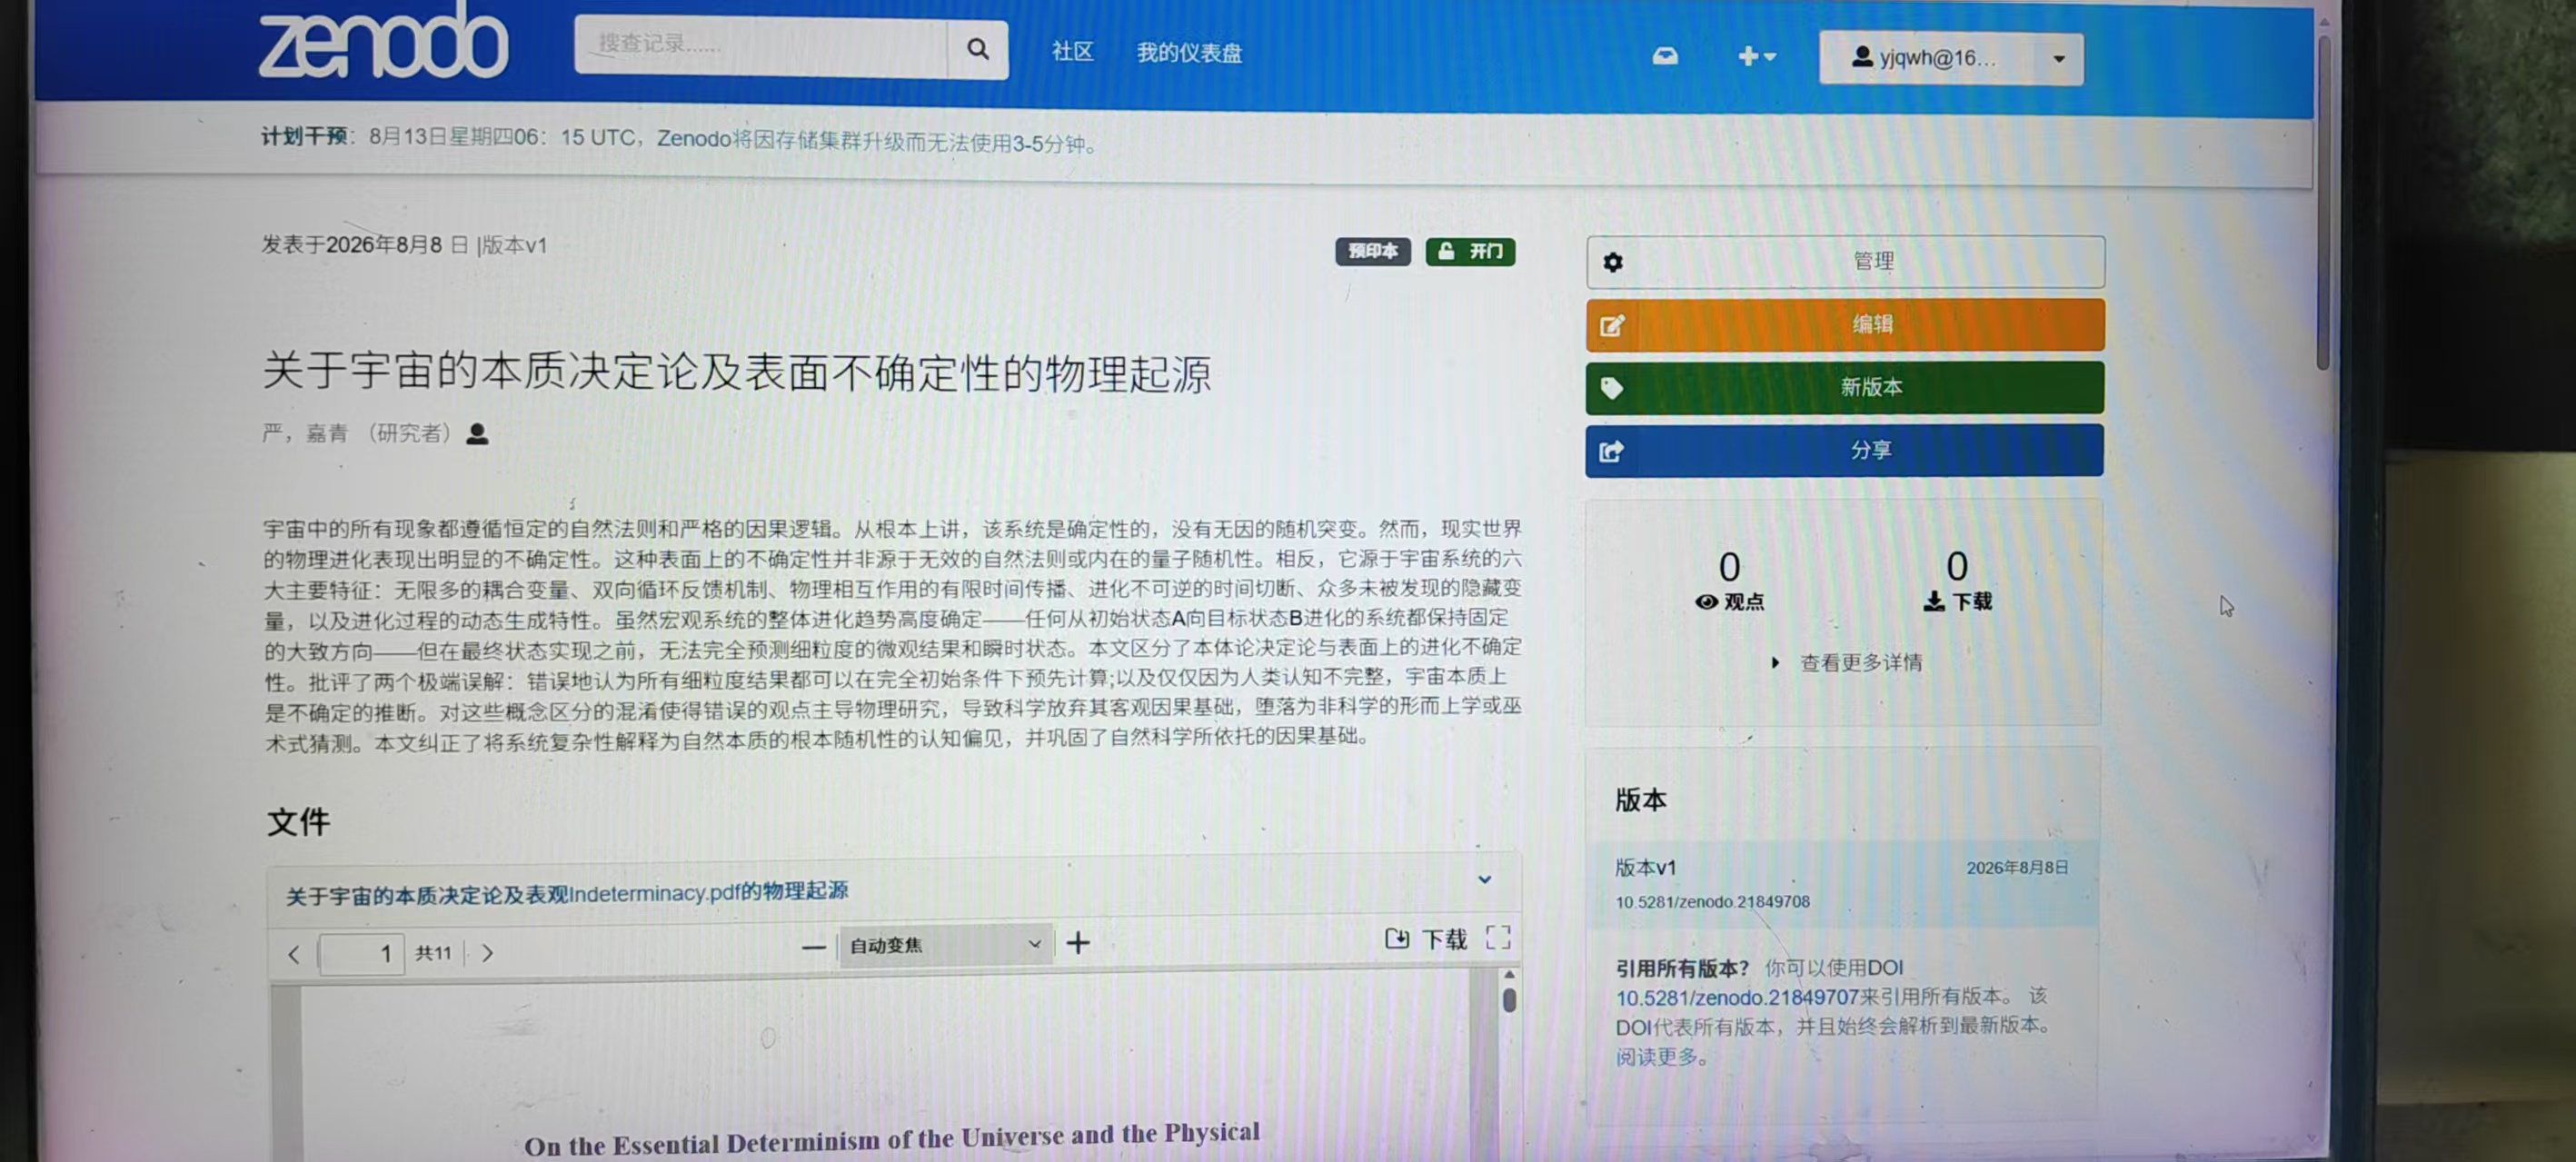Click the green 新版本 button
Image resolution: width=2576 pixels, height=1162 pixels.
1845,387
